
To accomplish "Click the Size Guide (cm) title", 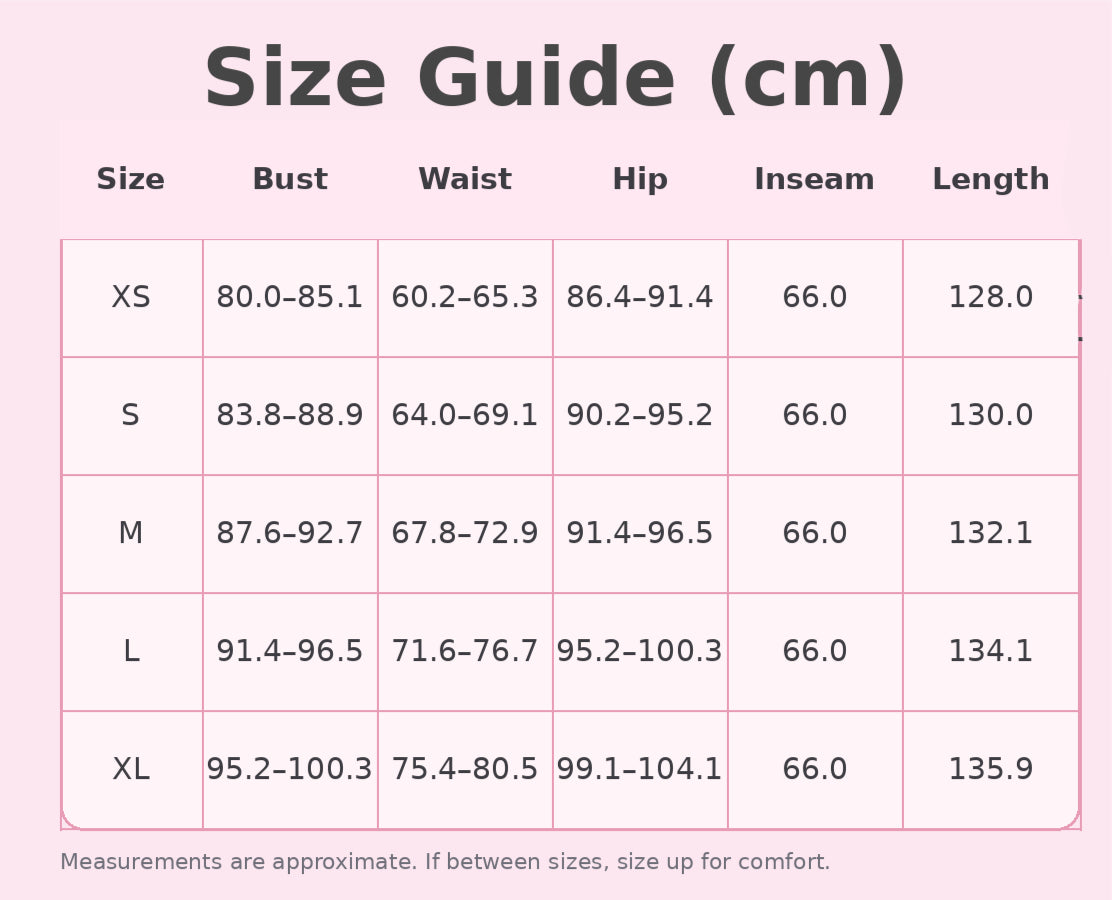I will pyautogui.click(x=556, y=80).
